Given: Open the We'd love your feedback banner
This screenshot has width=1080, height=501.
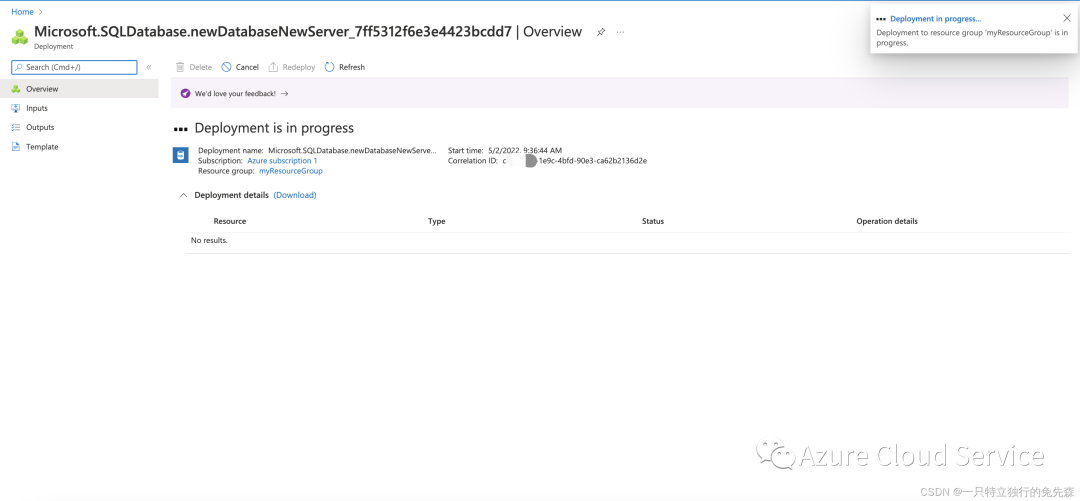Looking at the screenshot, I should (x=620, y=93).
